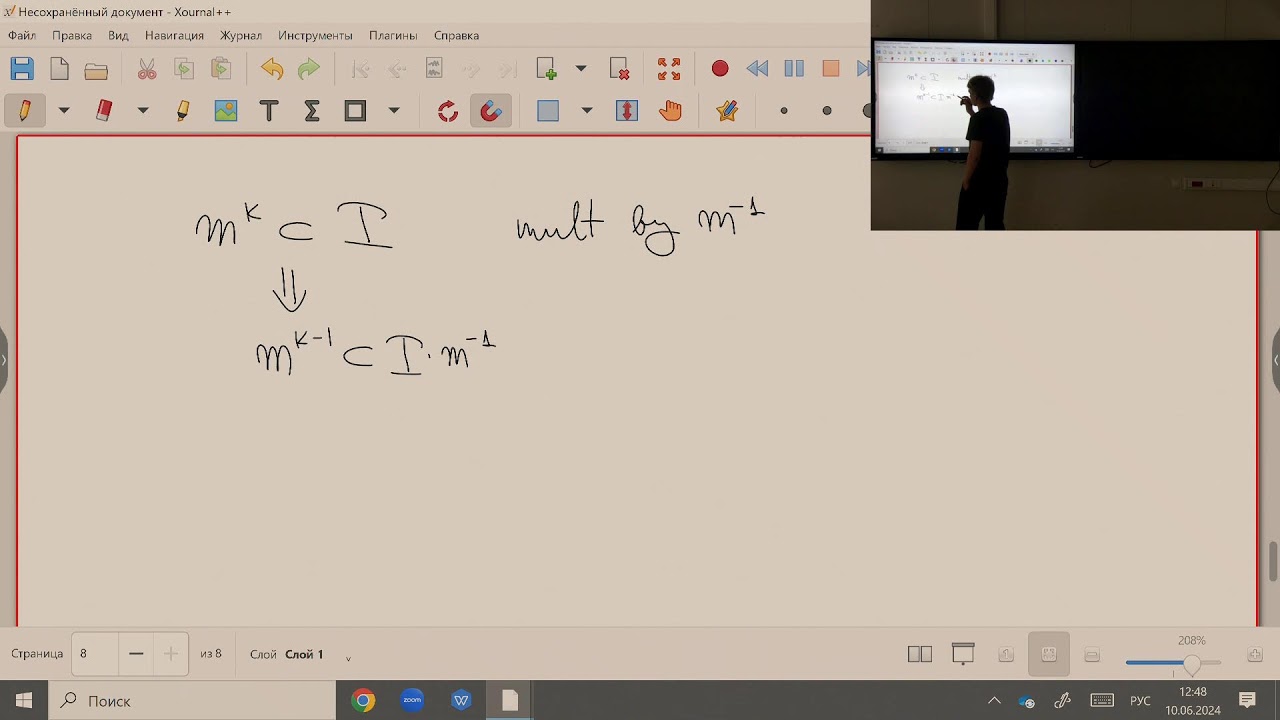Switch the РУС input language indicator
The width and height of the screenshot is (1280, 720).
[1140, 701]
